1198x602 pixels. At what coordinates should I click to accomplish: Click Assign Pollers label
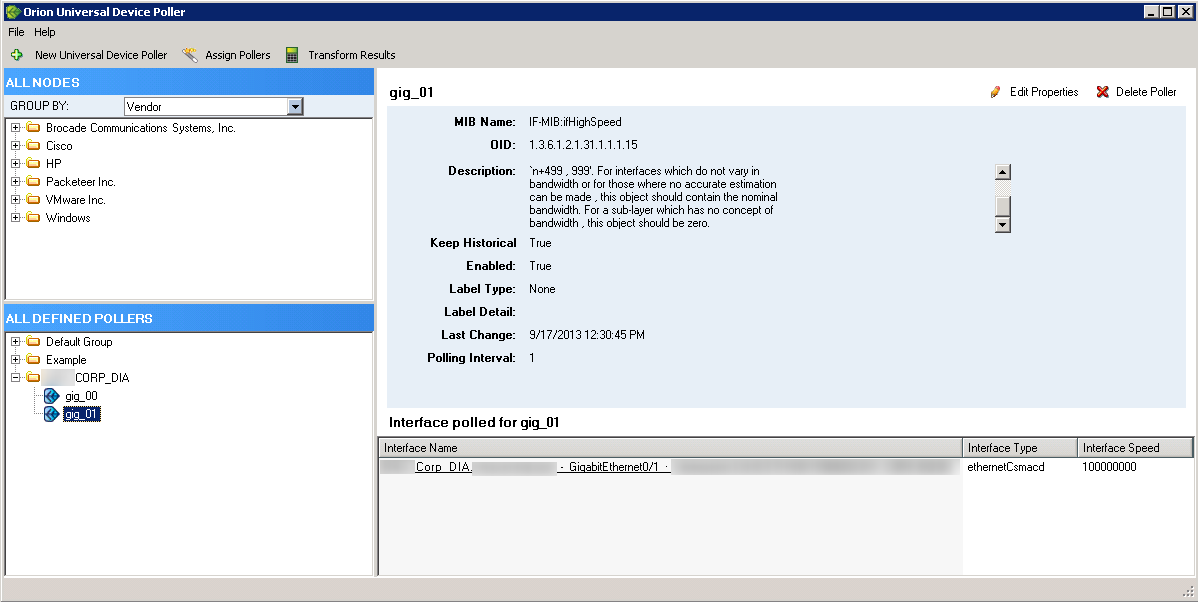[238, 55]
